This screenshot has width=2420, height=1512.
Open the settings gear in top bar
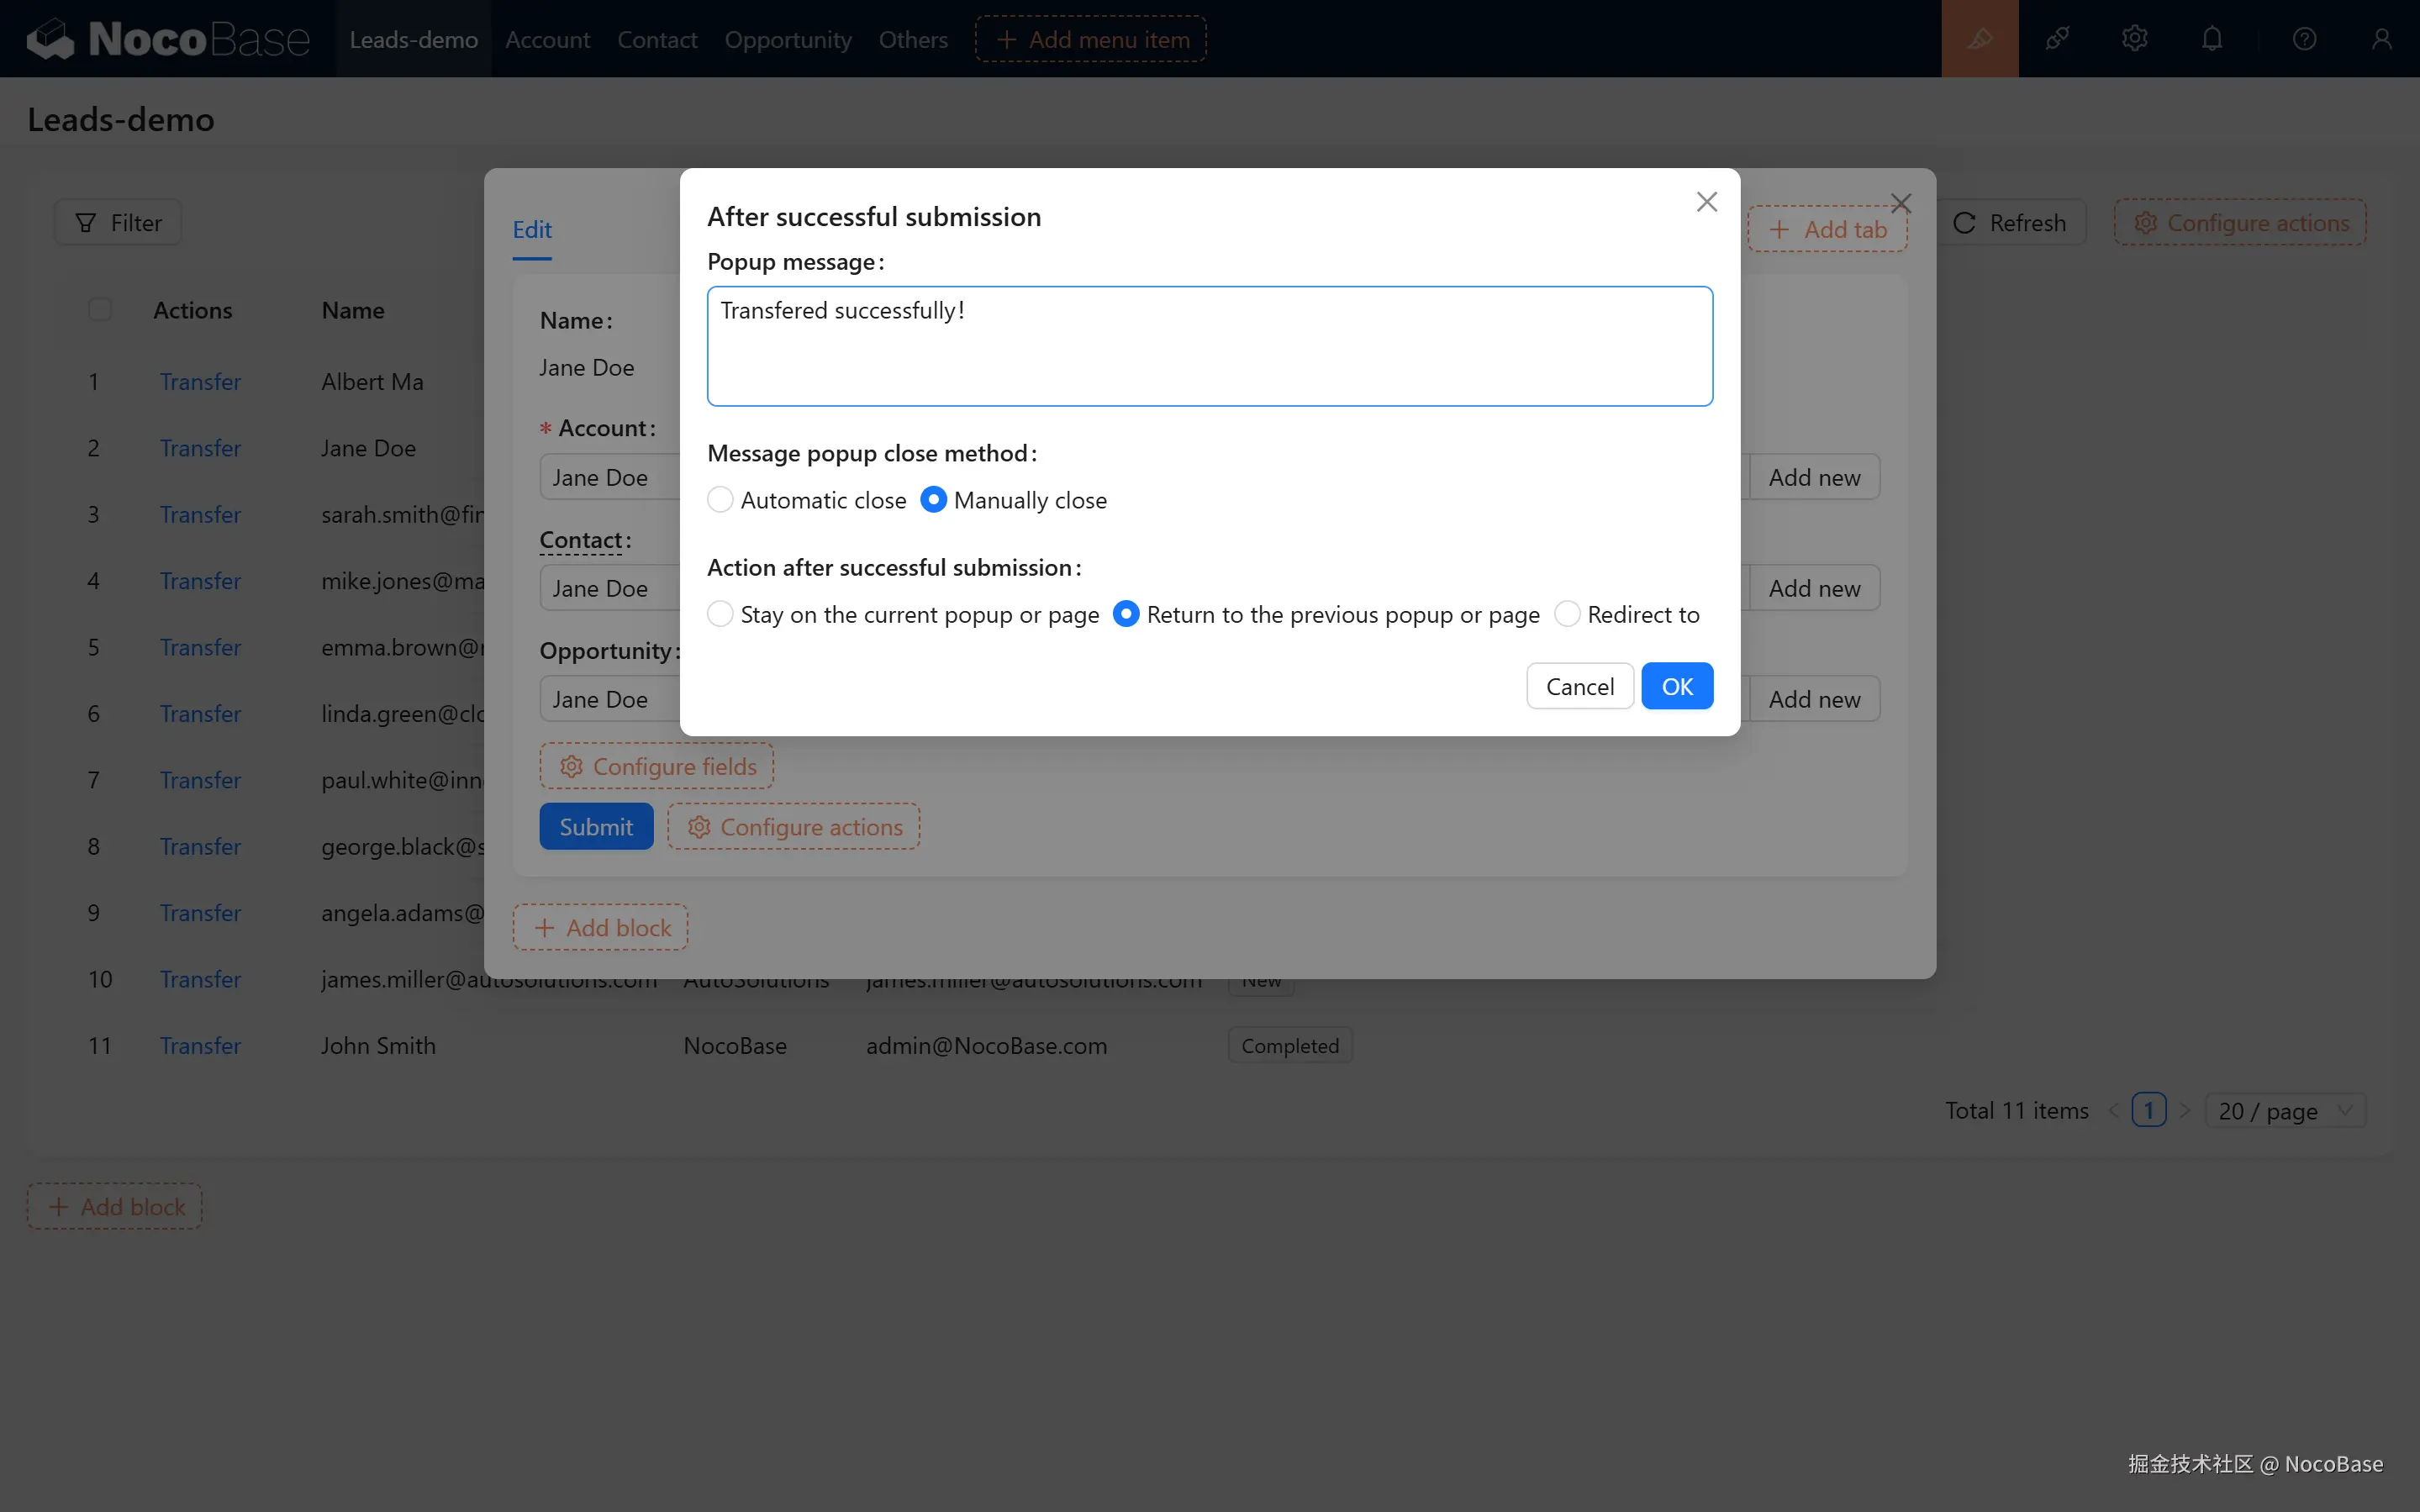point(2135,39)
